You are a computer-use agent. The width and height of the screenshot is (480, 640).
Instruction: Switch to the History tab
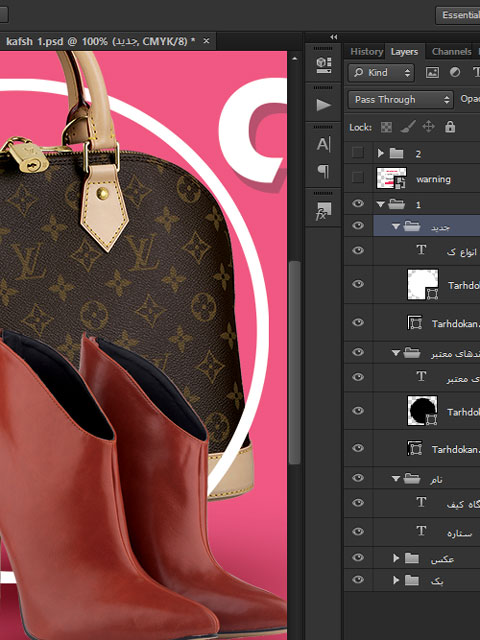(x=366, y=52)
